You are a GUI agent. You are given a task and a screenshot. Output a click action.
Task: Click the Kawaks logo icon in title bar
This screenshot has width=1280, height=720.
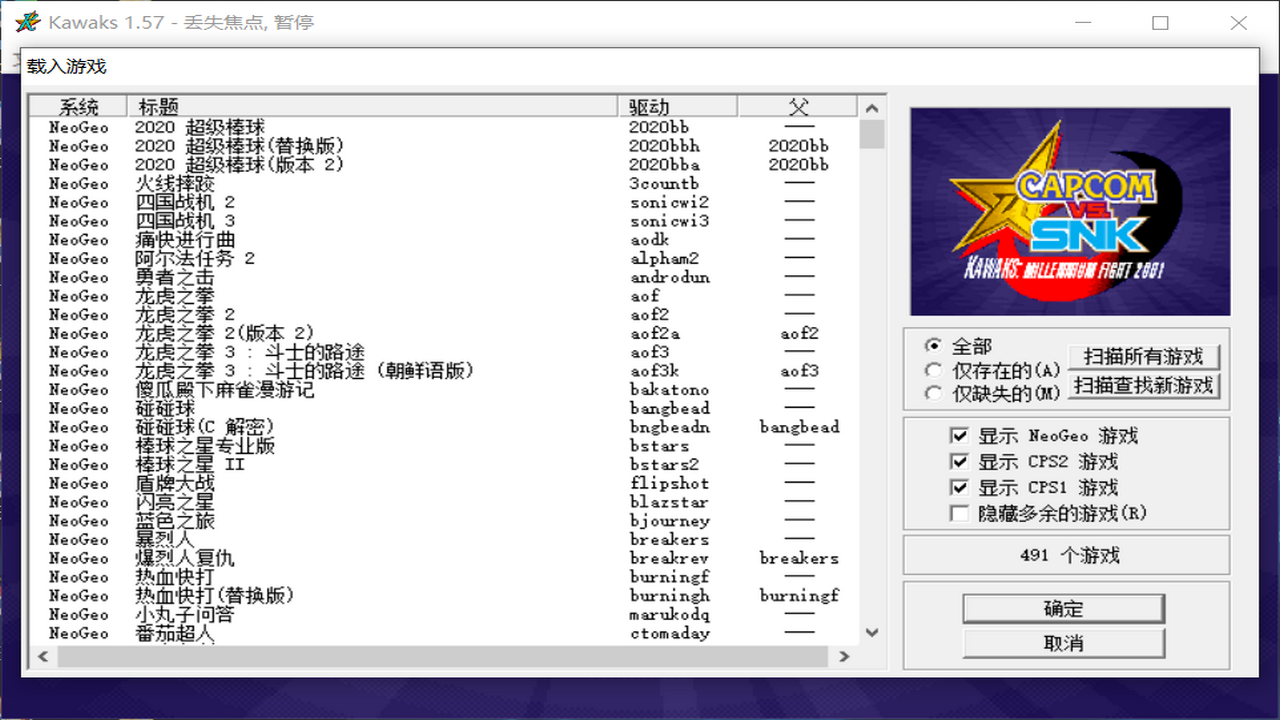pos(28,22)
